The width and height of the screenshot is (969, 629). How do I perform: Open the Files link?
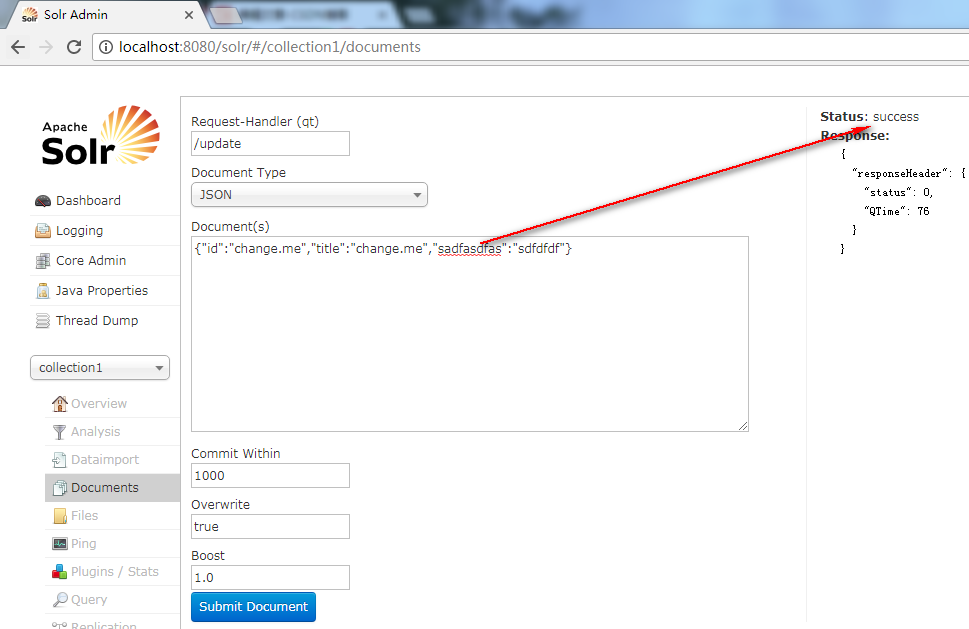[85, 516]
